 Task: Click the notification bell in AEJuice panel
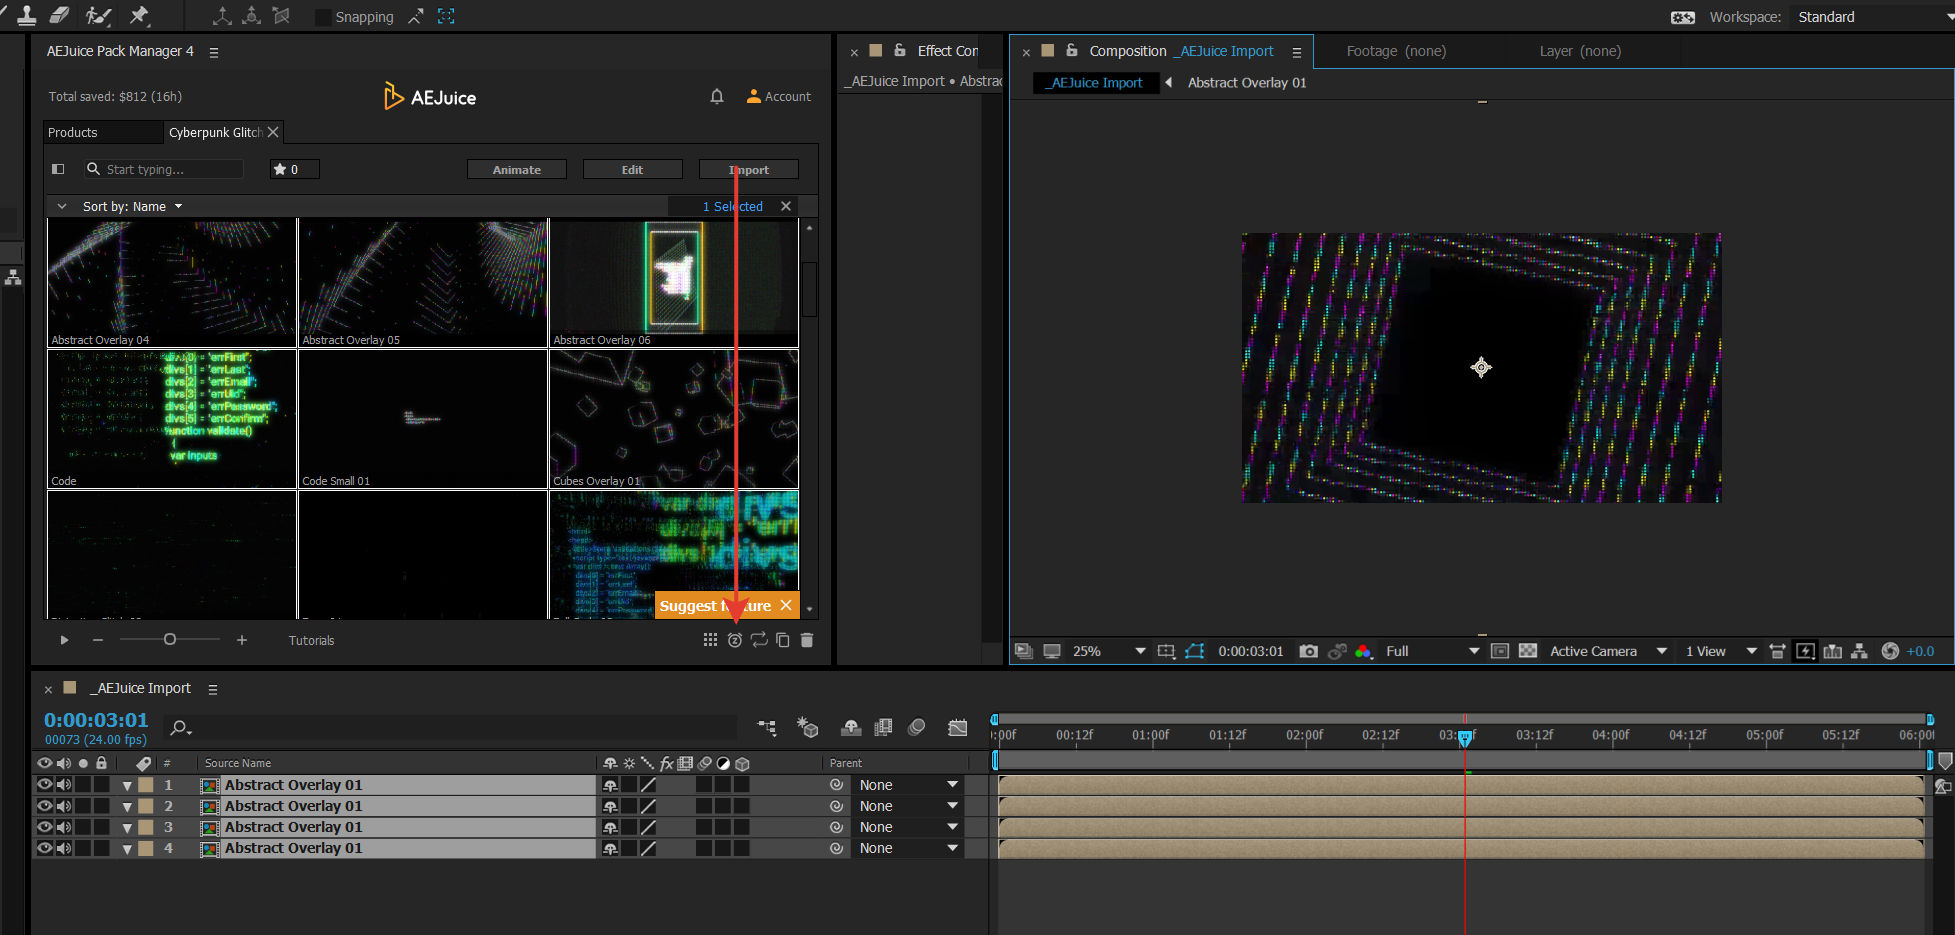coord(716,97)
